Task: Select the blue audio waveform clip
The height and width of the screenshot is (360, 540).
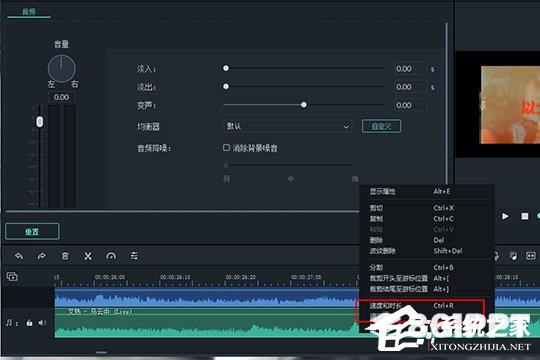Action: pyautogui.click(x=207, y=298)
